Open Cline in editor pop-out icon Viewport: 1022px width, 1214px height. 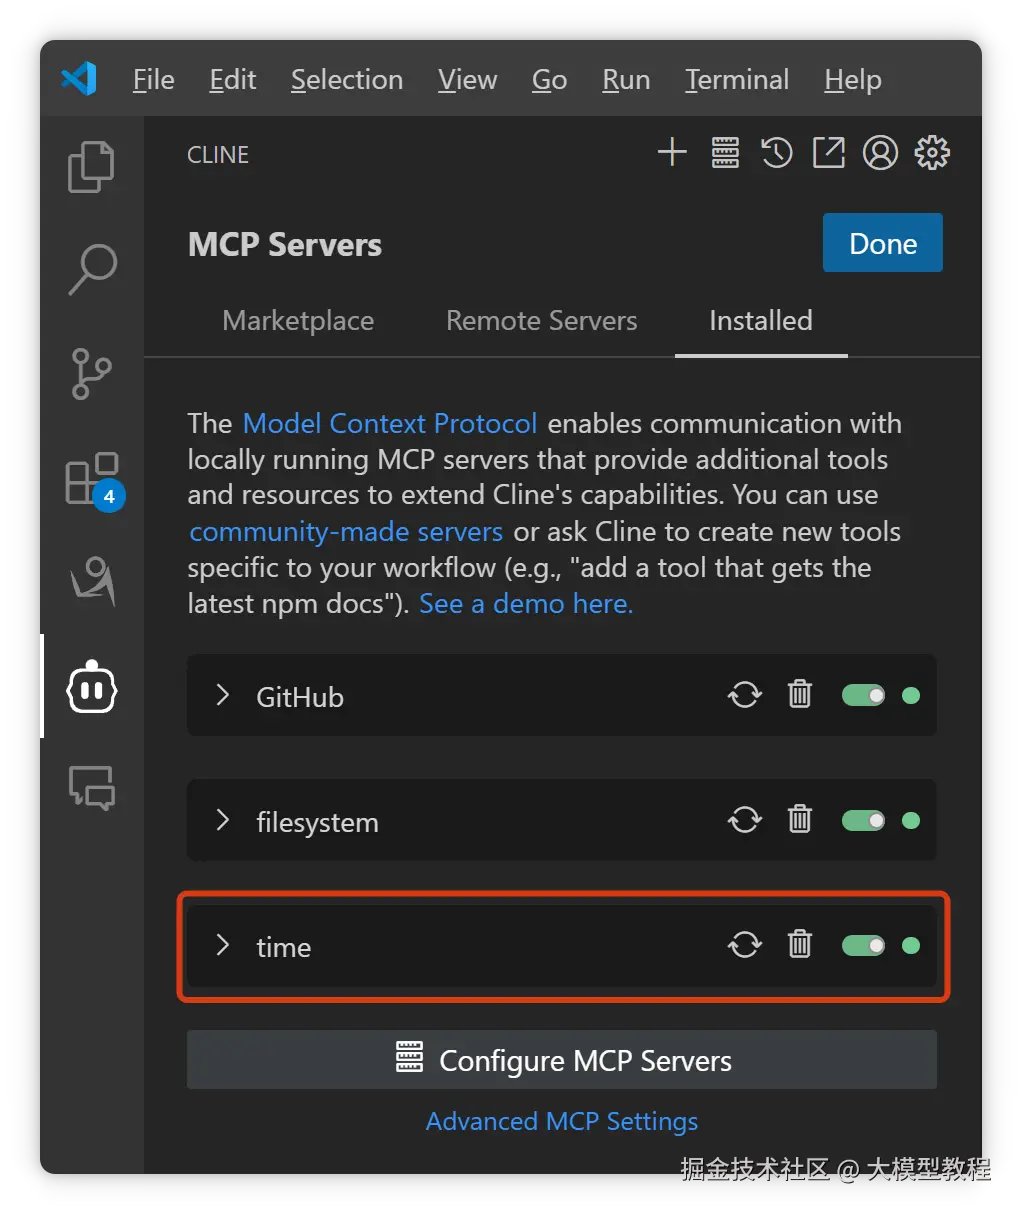pyautogui.click(x=828, y=153)
